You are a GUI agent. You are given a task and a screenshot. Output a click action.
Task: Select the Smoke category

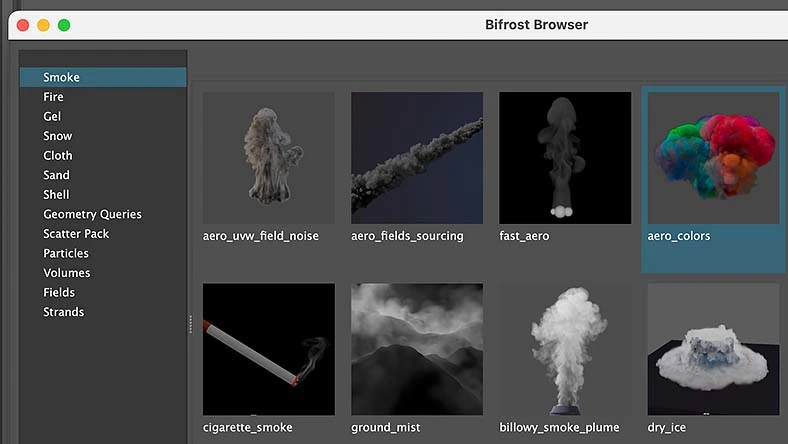click(x=103, y=77)
